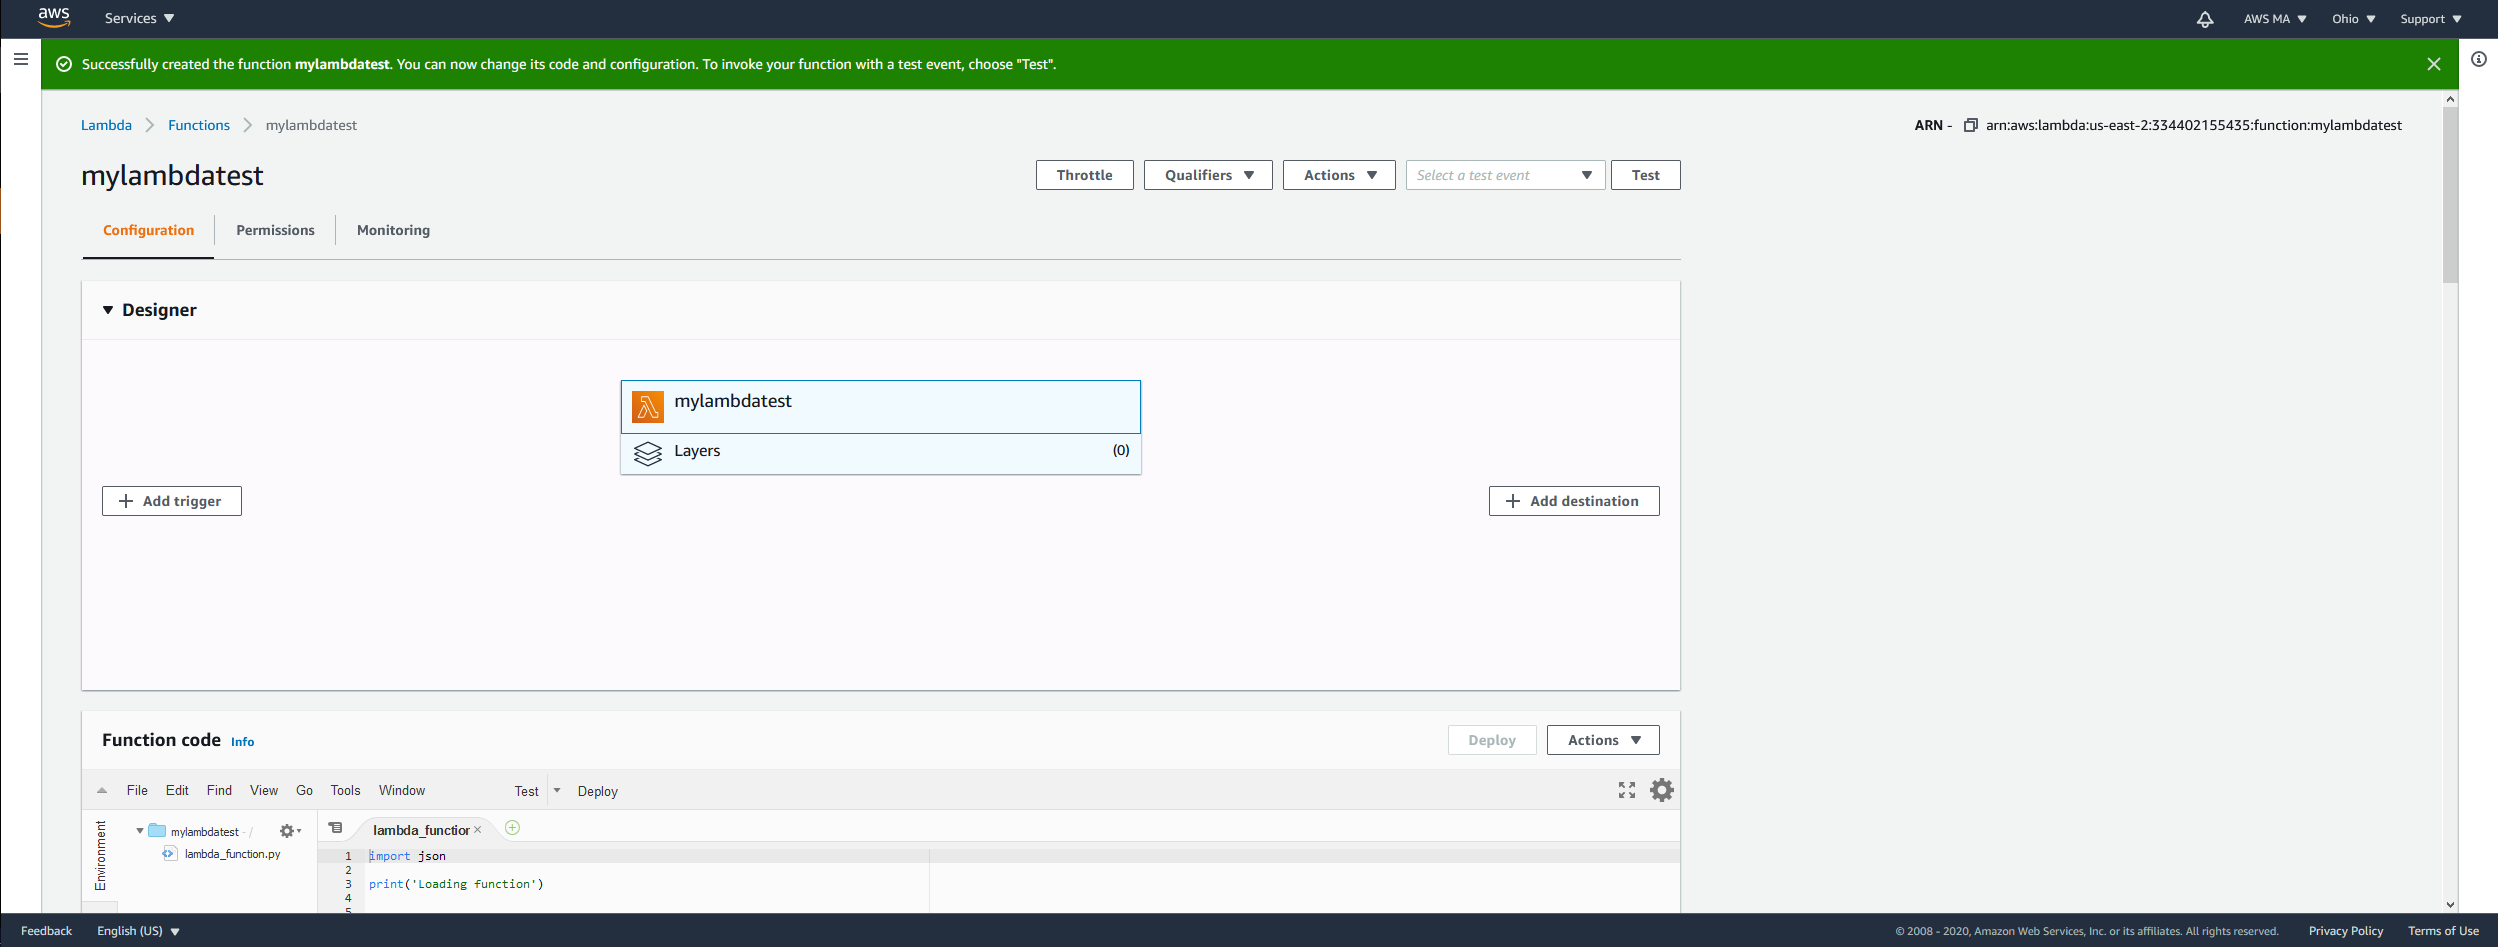The image size is (2498, 947).
Task: Open the View menu in code editor
Action: 264,790
